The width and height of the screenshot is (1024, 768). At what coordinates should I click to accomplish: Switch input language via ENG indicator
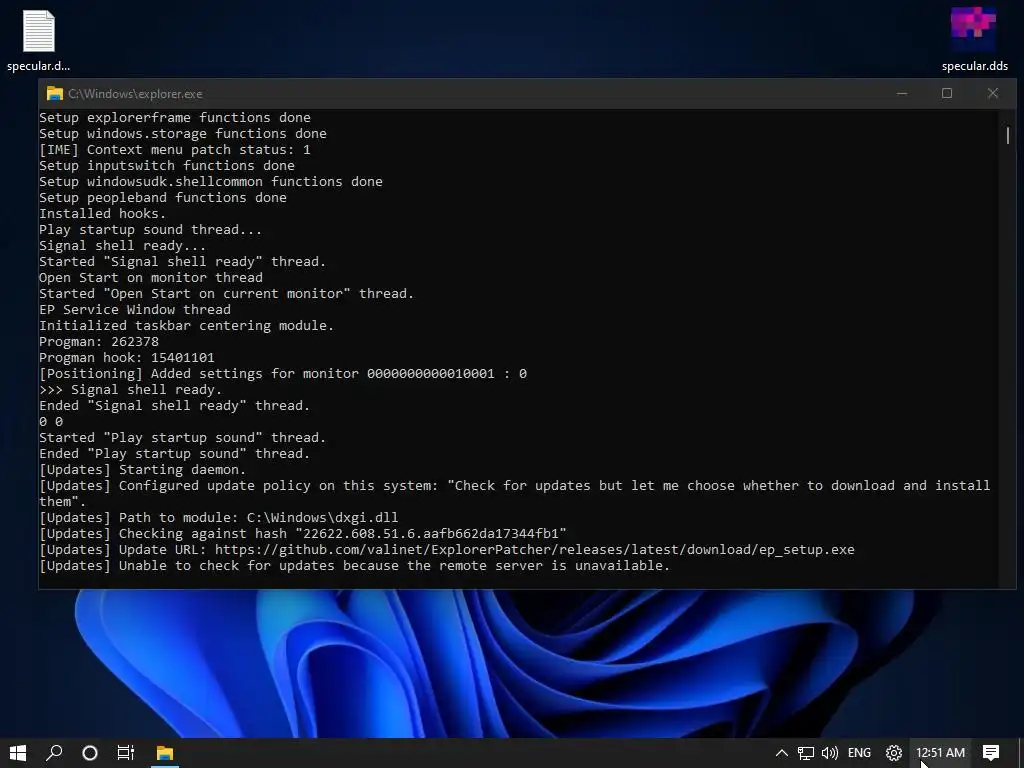[859, 753]
